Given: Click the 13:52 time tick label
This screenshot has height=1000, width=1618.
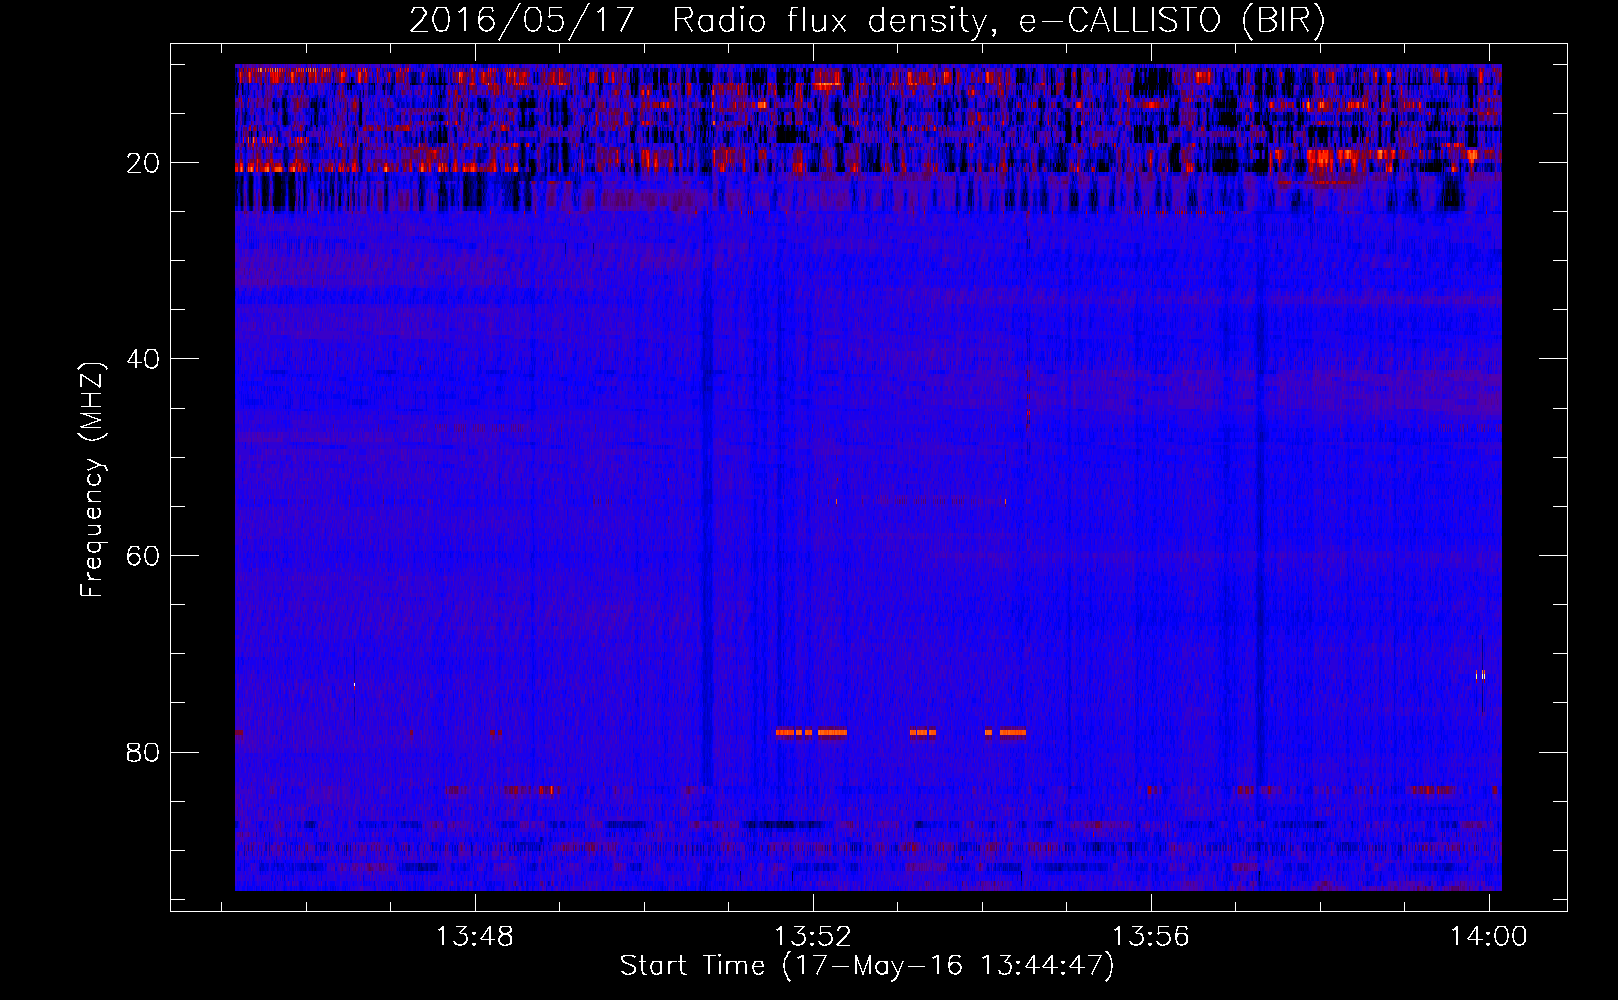Looking at the screenshot, I should coord(813,937).
